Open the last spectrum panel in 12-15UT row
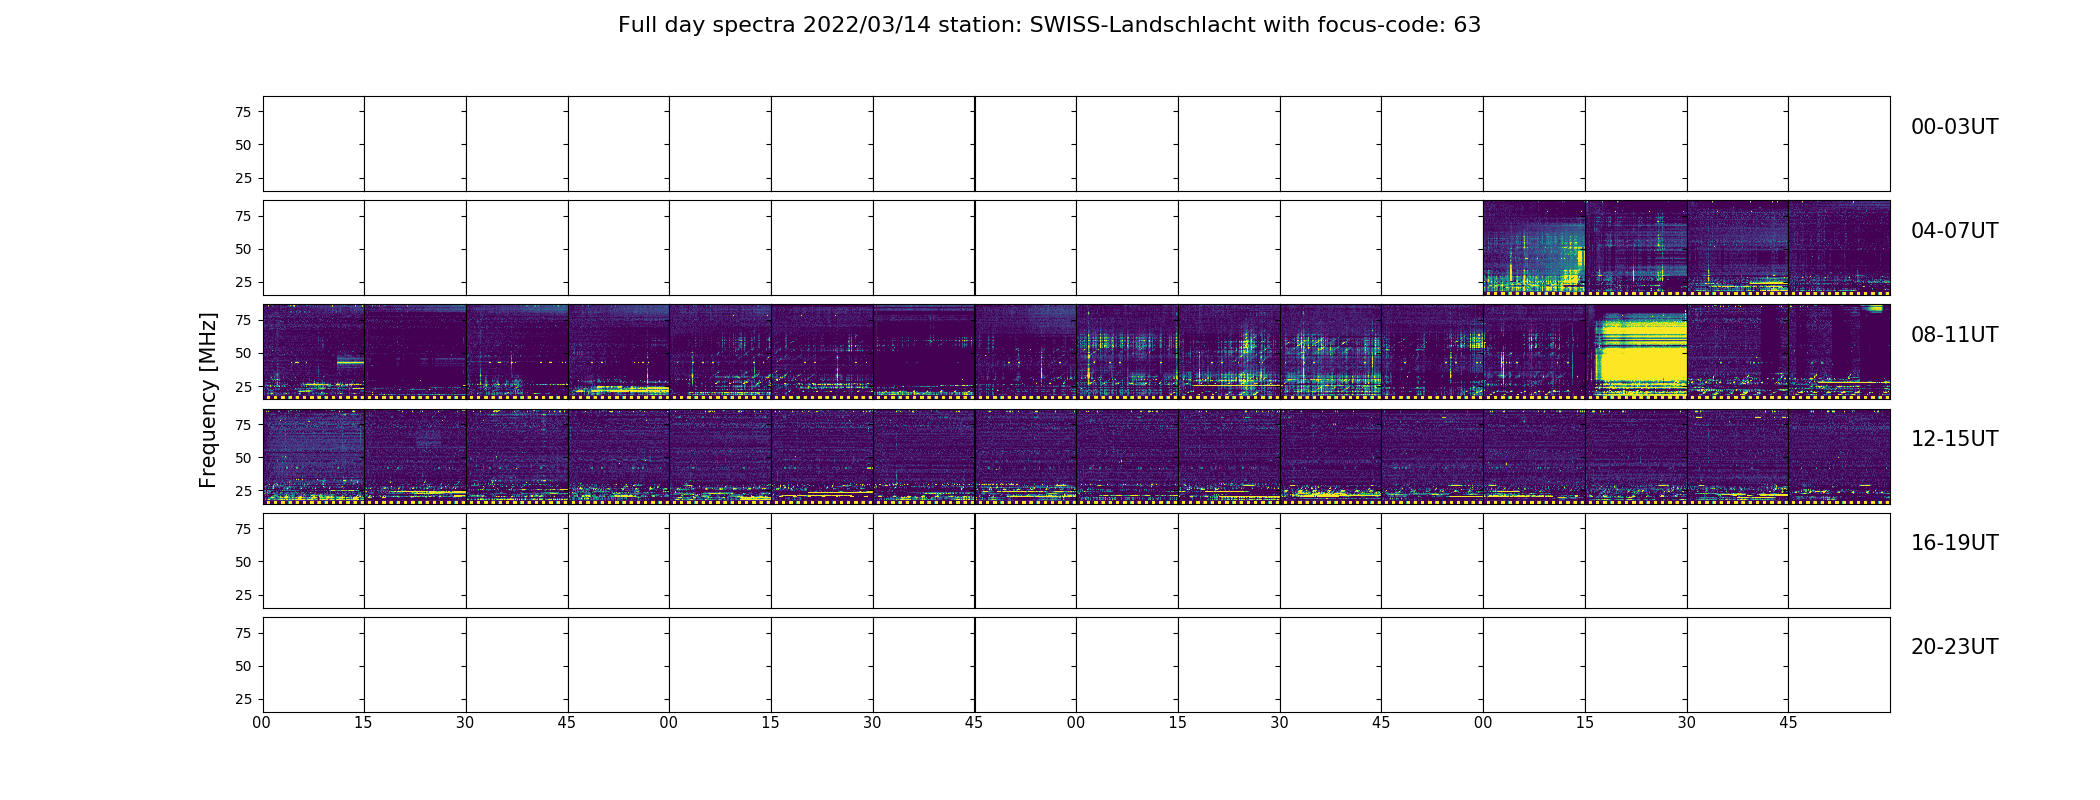The width and height of the screenshot is (2100, 800). (1839, 456)
